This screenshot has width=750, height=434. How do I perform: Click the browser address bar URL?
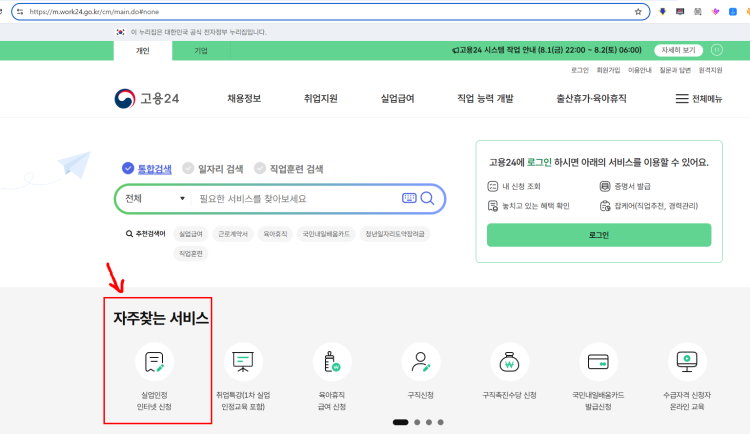tap(94, 11)
